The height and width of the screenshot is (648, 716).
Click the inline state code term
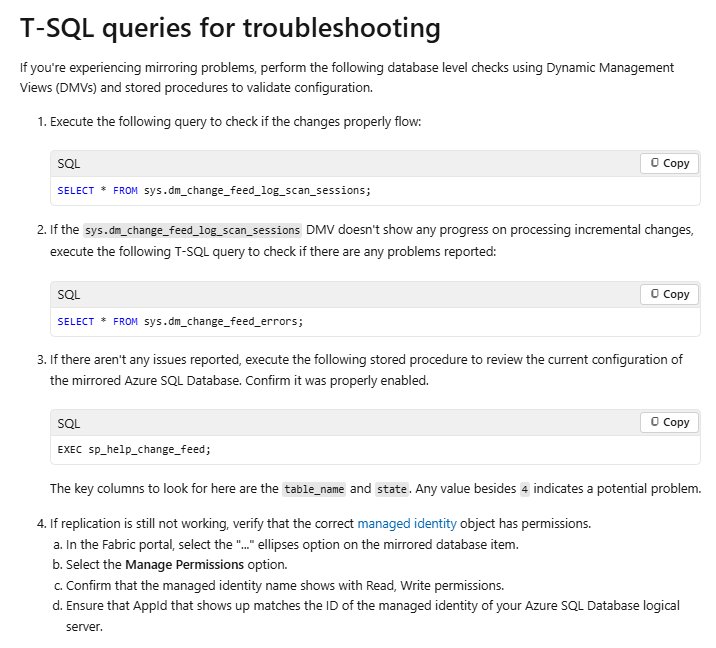391,489
